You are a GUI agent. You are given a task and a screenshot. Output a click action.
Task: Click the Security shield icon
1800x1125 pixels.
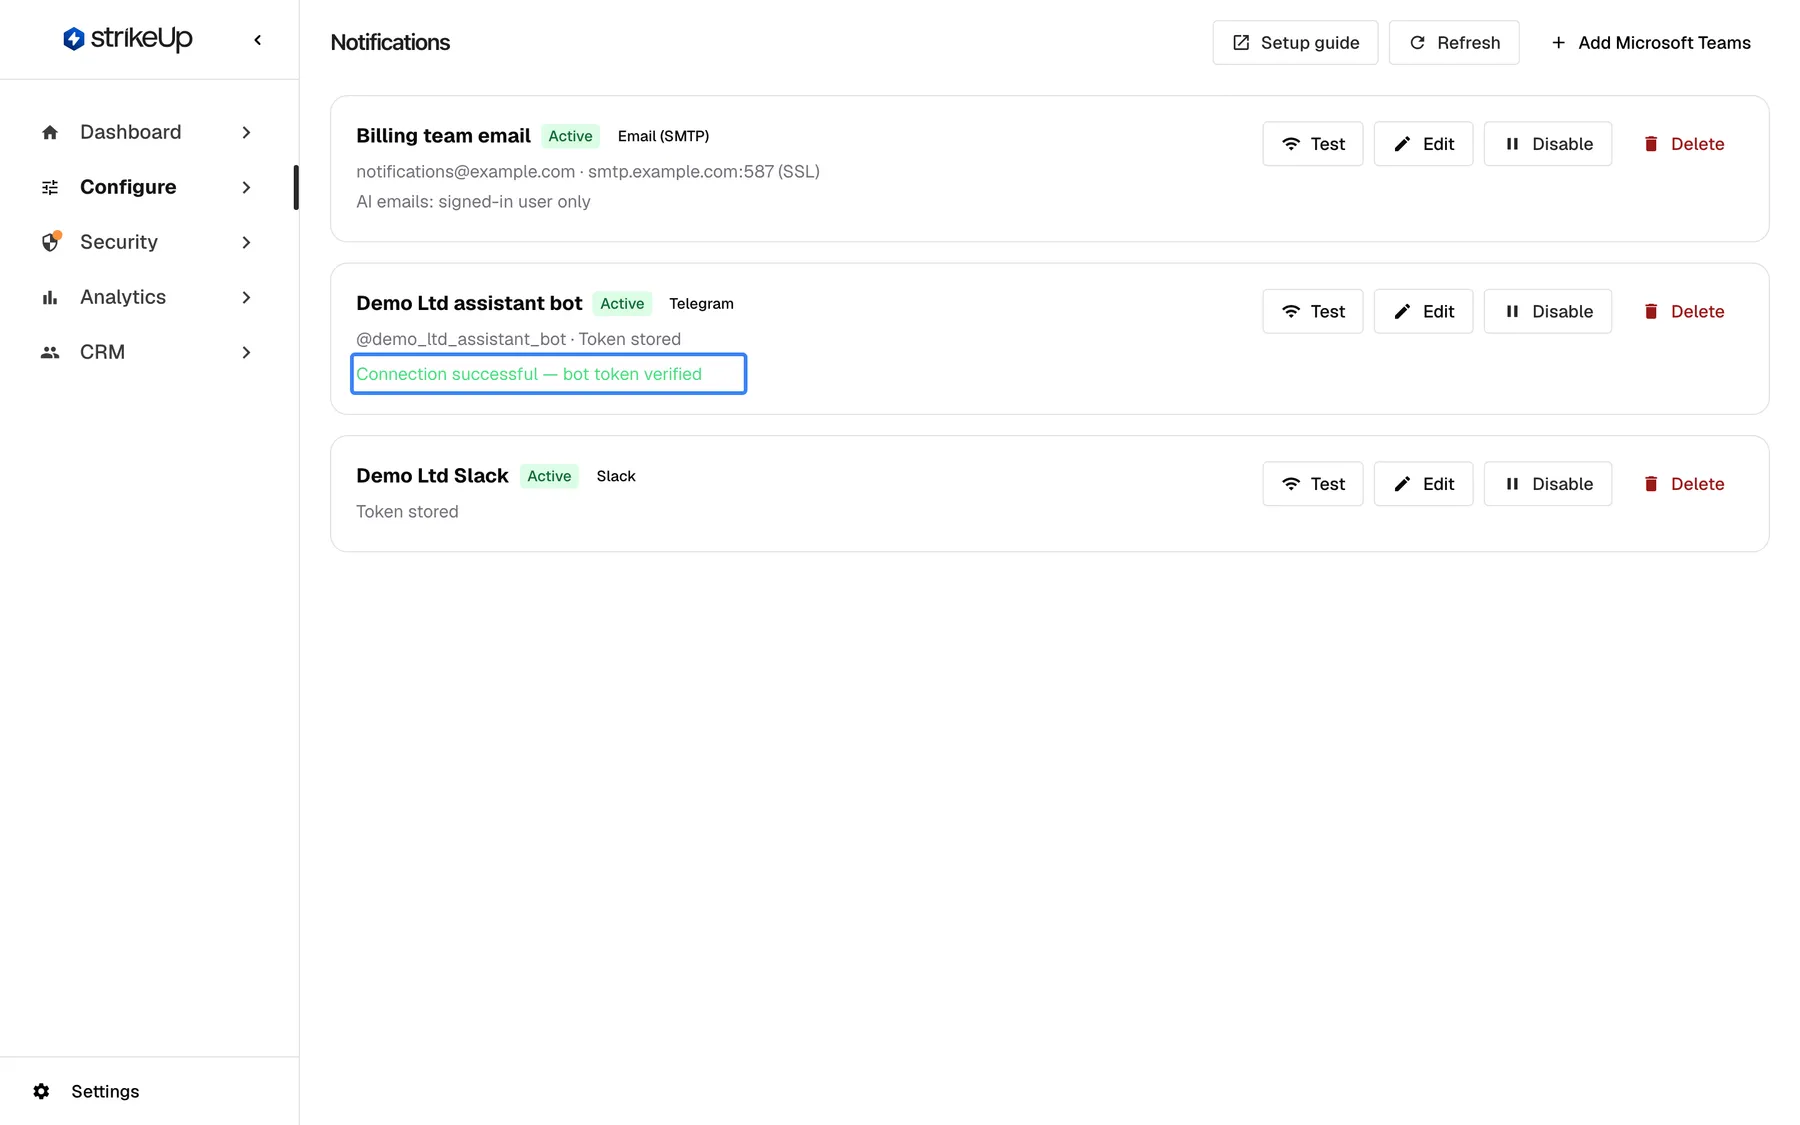(x=50, y=242)
